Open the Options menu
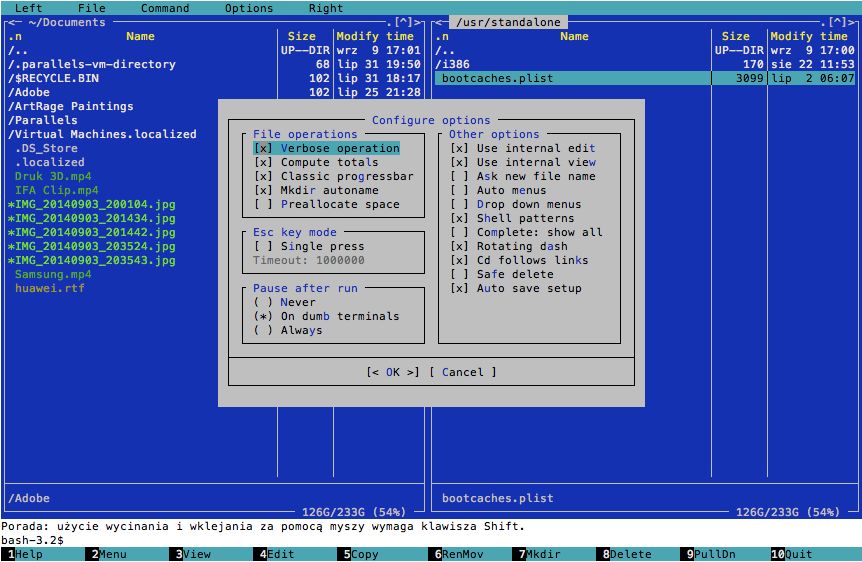The image size is (862, 562). (249, 8)
